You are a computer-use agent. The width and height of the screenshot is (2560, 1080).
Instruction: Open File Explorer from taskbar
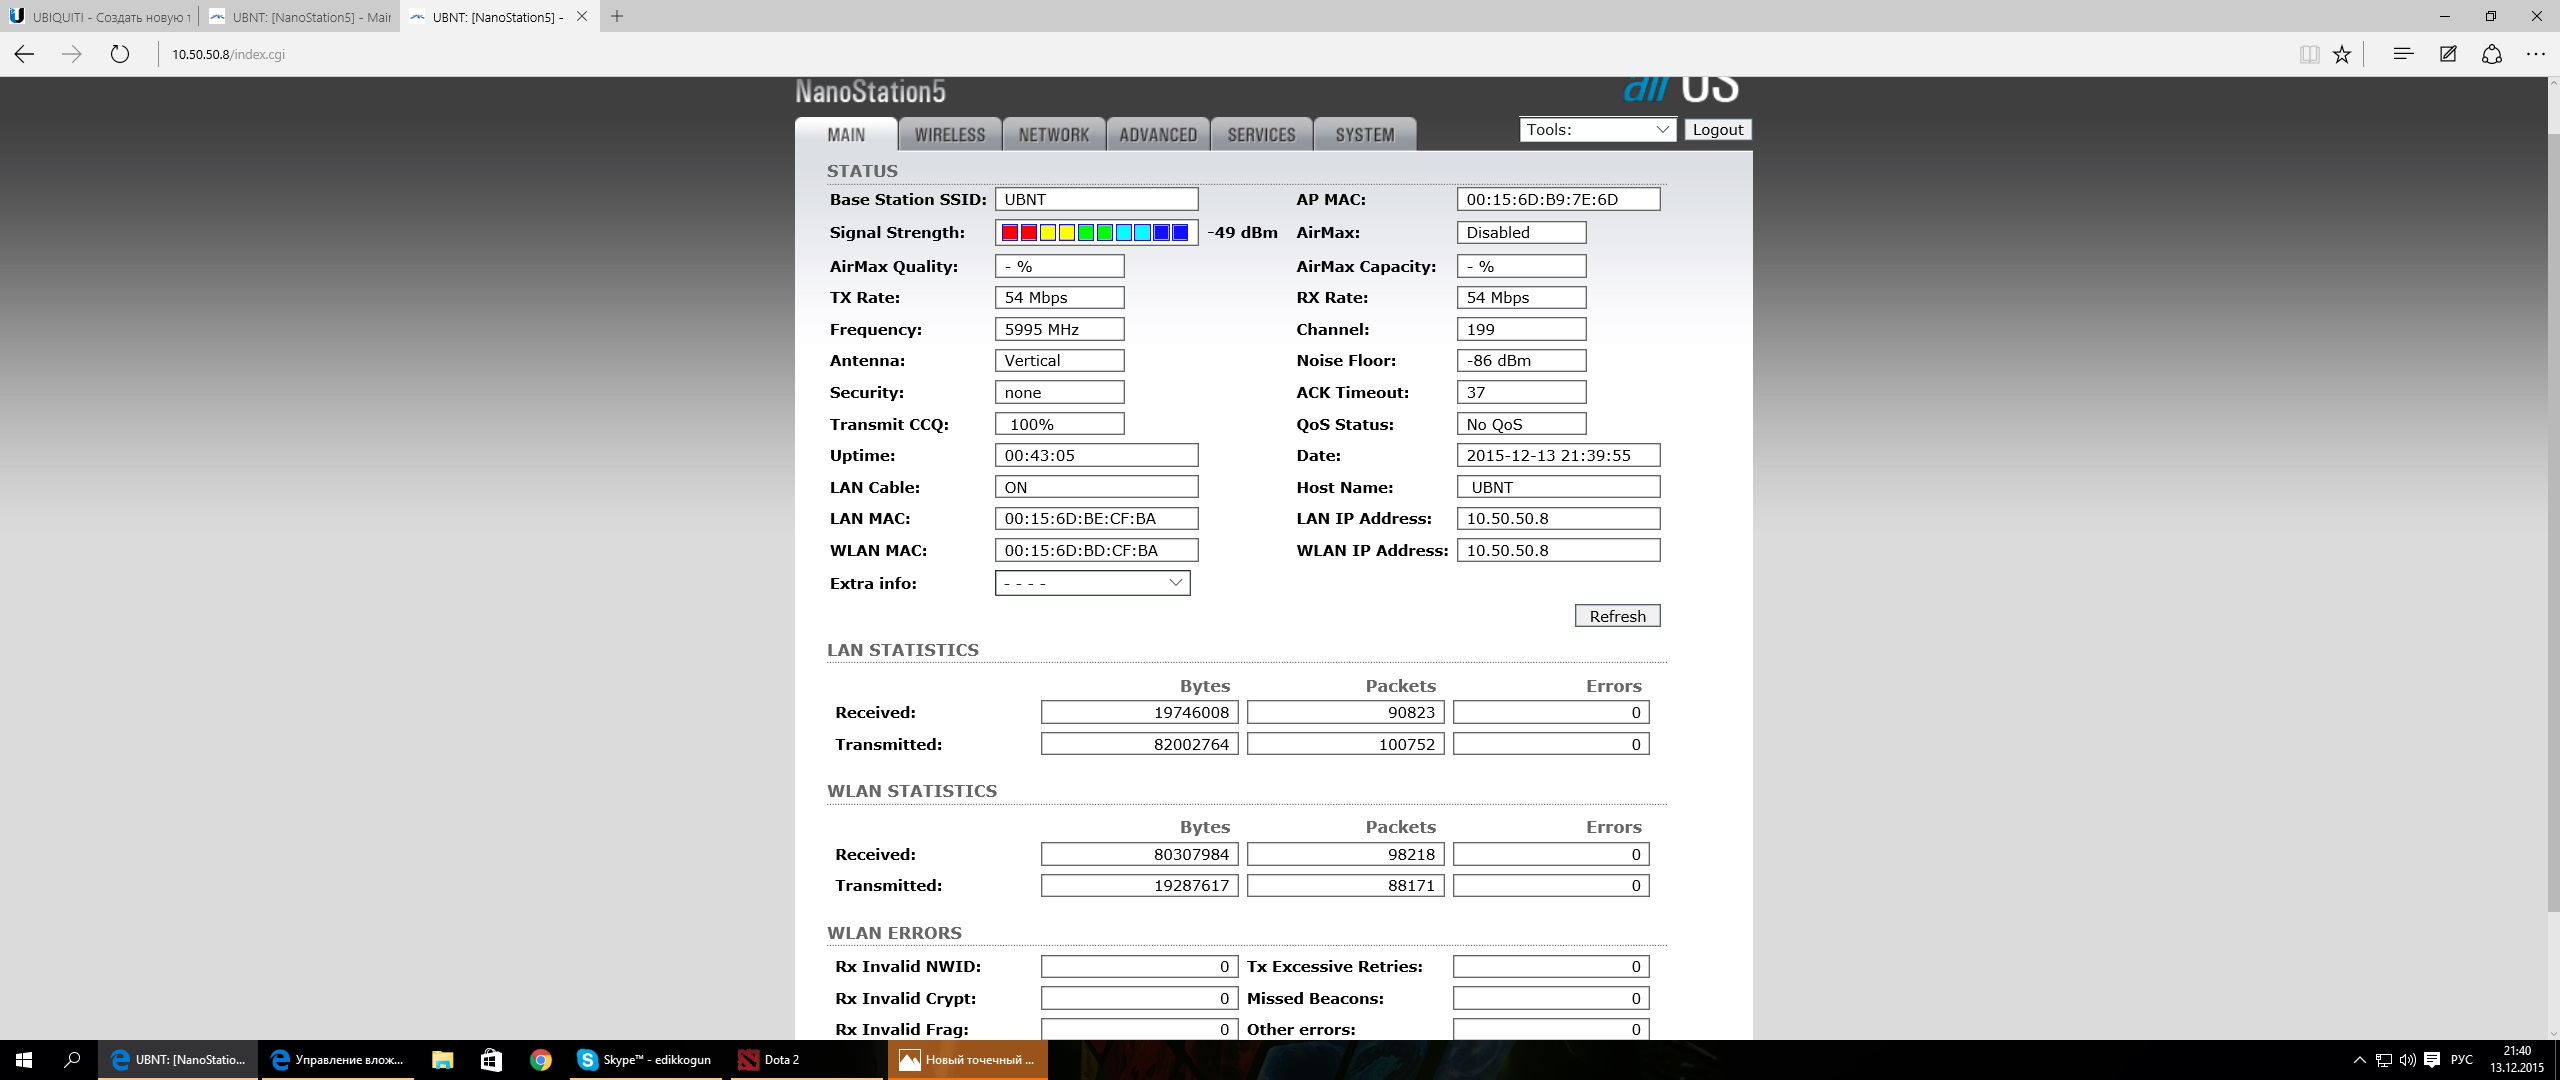pos(442,1060)
